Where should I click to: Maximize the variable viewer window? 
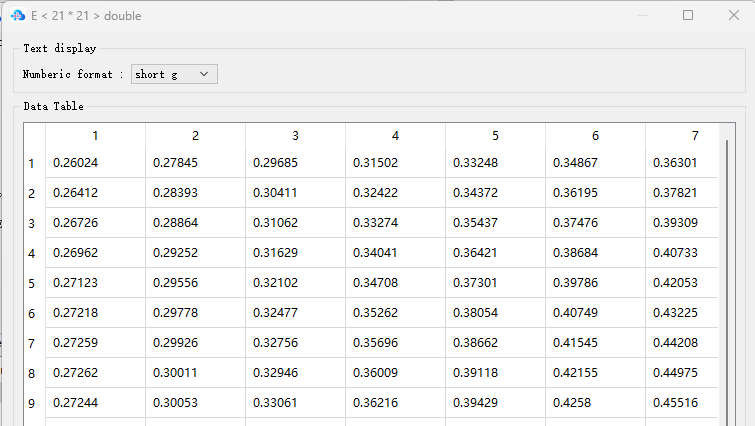click(x=688, y=15)
